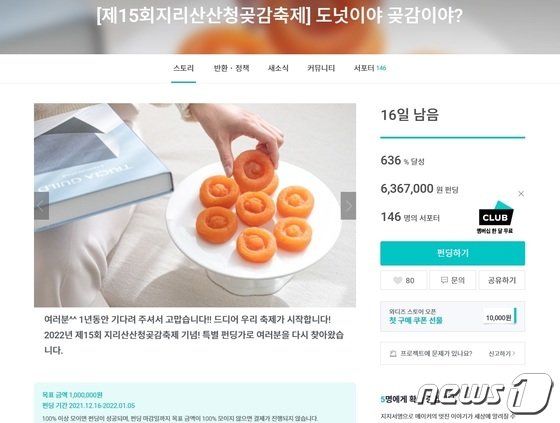Switch to the 반환 · 정책 tab

pyautogui.click(x=231, y=68)
